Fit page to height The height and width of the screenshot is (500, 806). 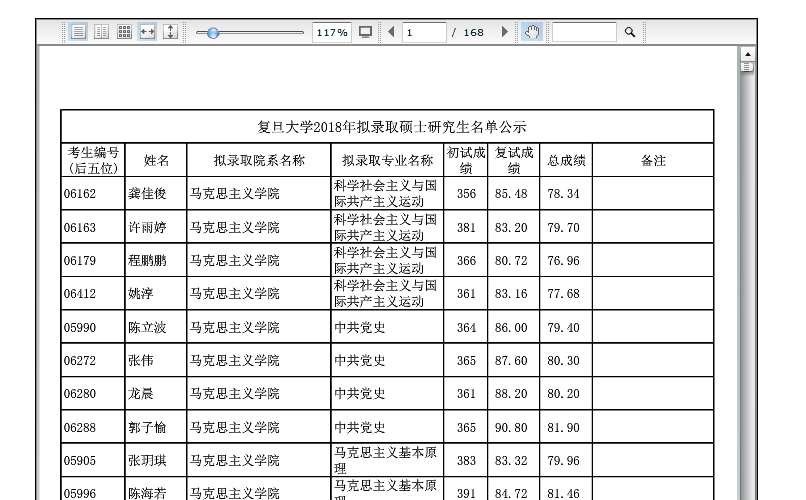click(170, 32)
